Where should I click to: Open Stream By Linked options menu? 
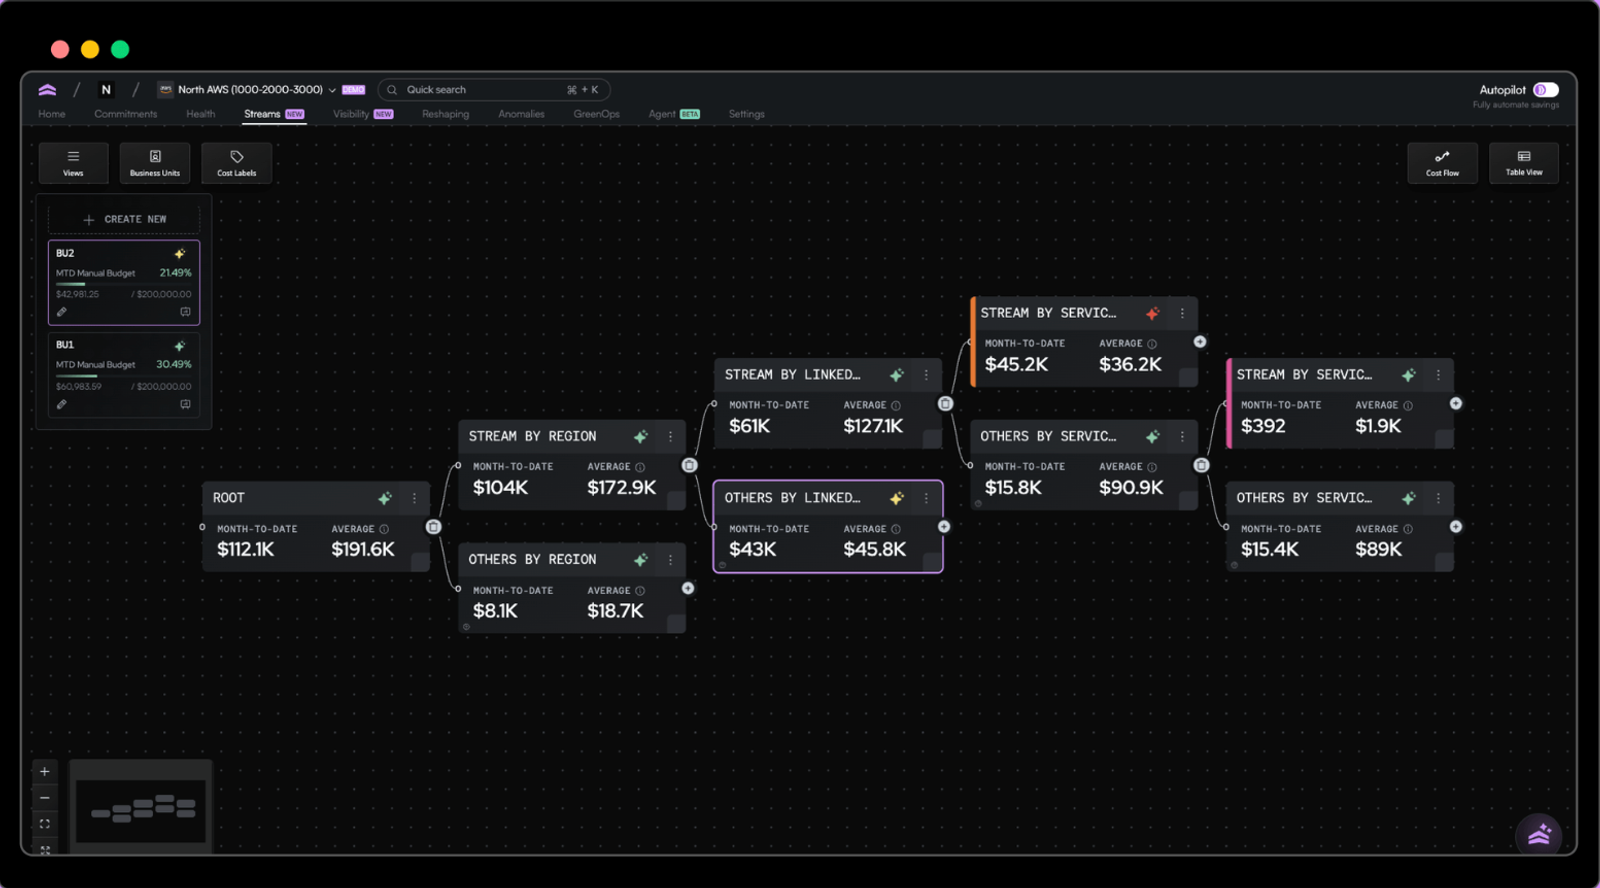[x=926, y=375]
